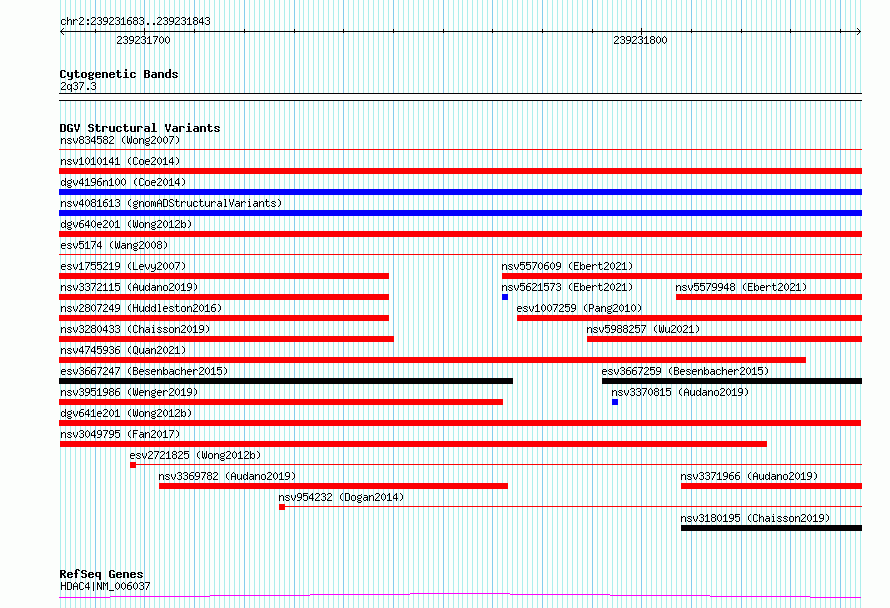Click the small blue nsv3370815 marker

click(615, 402)
